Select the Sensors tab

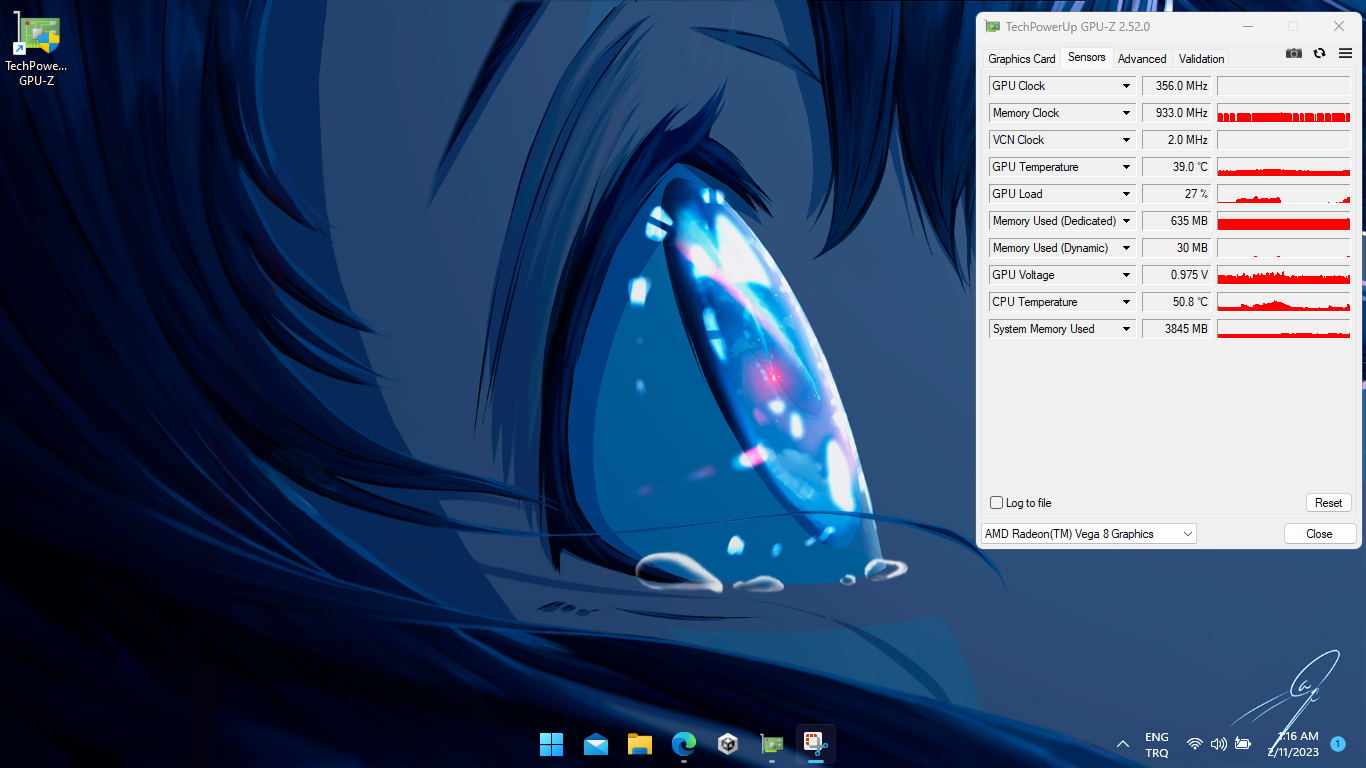click(x=1087, y=58)
